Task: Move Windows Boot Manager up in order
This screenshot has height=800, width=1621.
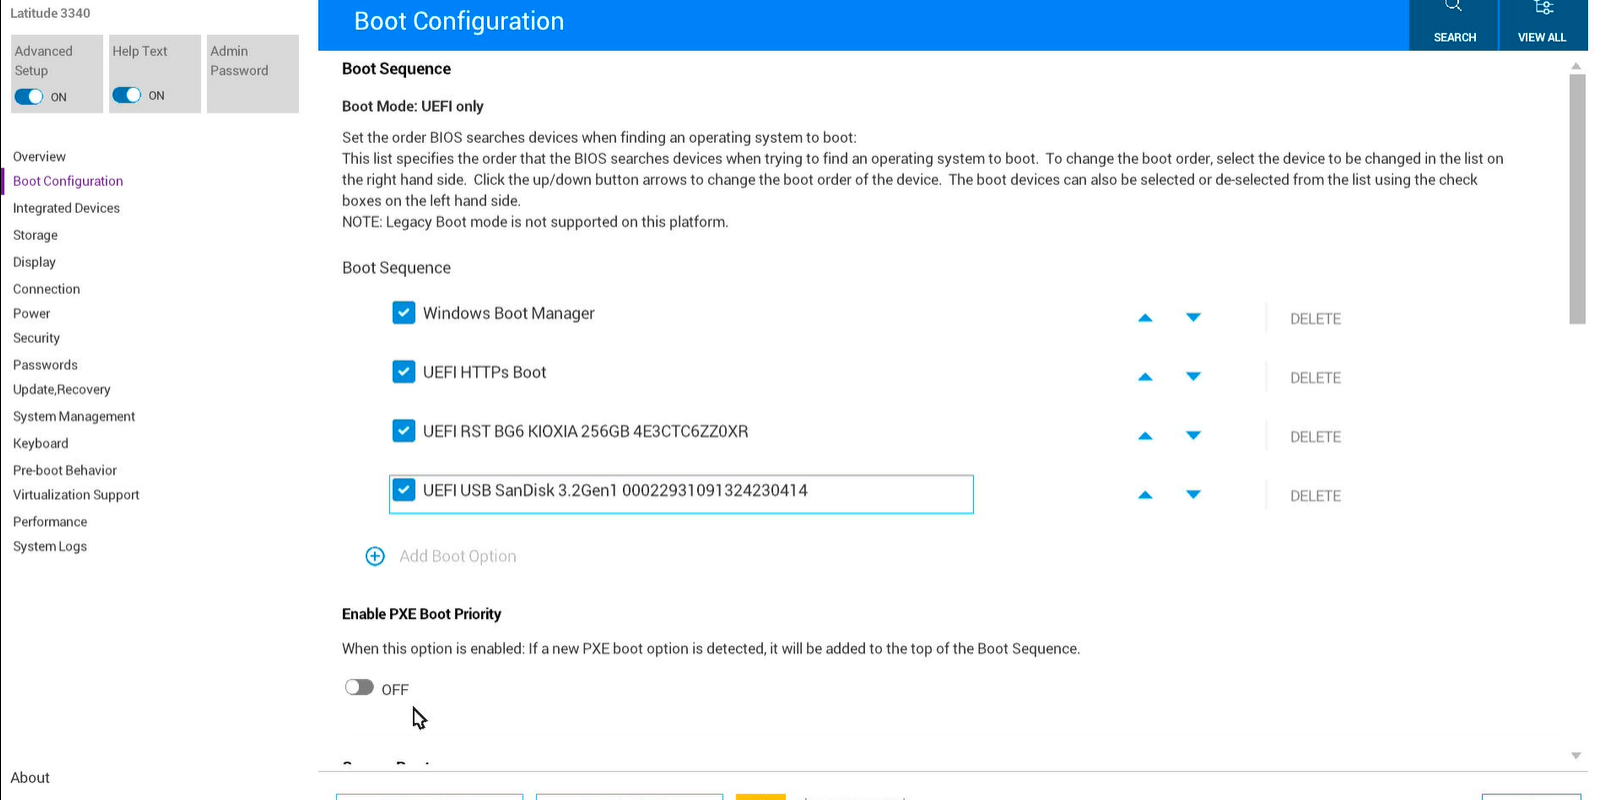Action: (x=1145, y=318)
